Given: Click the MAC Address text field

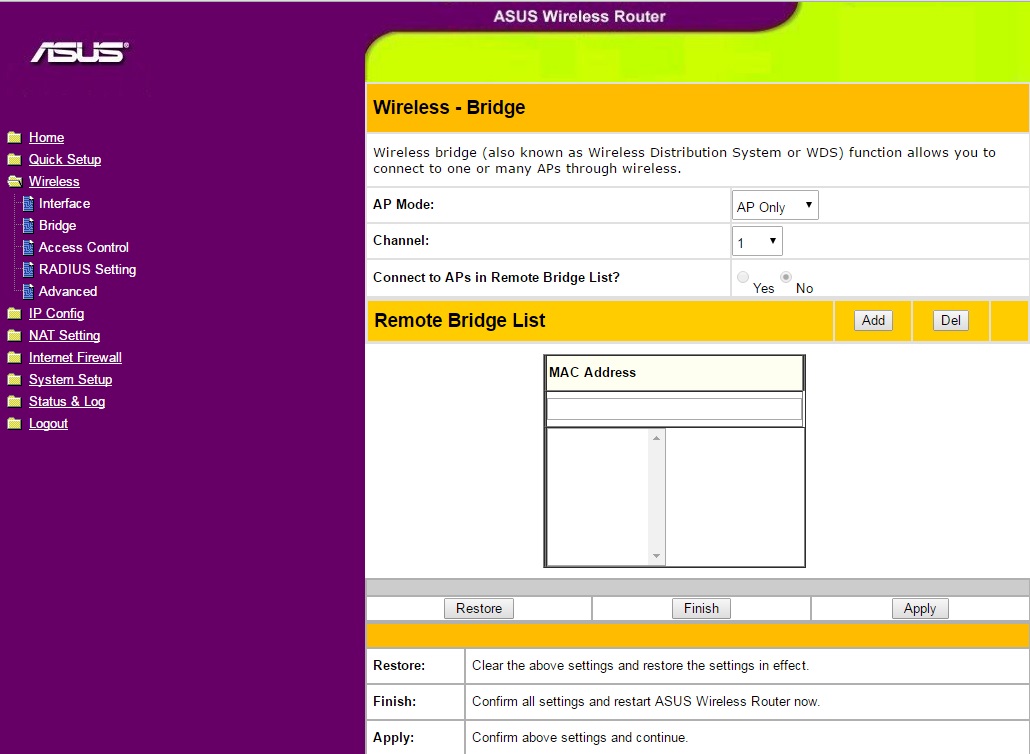Looking at the screenshot, I should 674,409.
